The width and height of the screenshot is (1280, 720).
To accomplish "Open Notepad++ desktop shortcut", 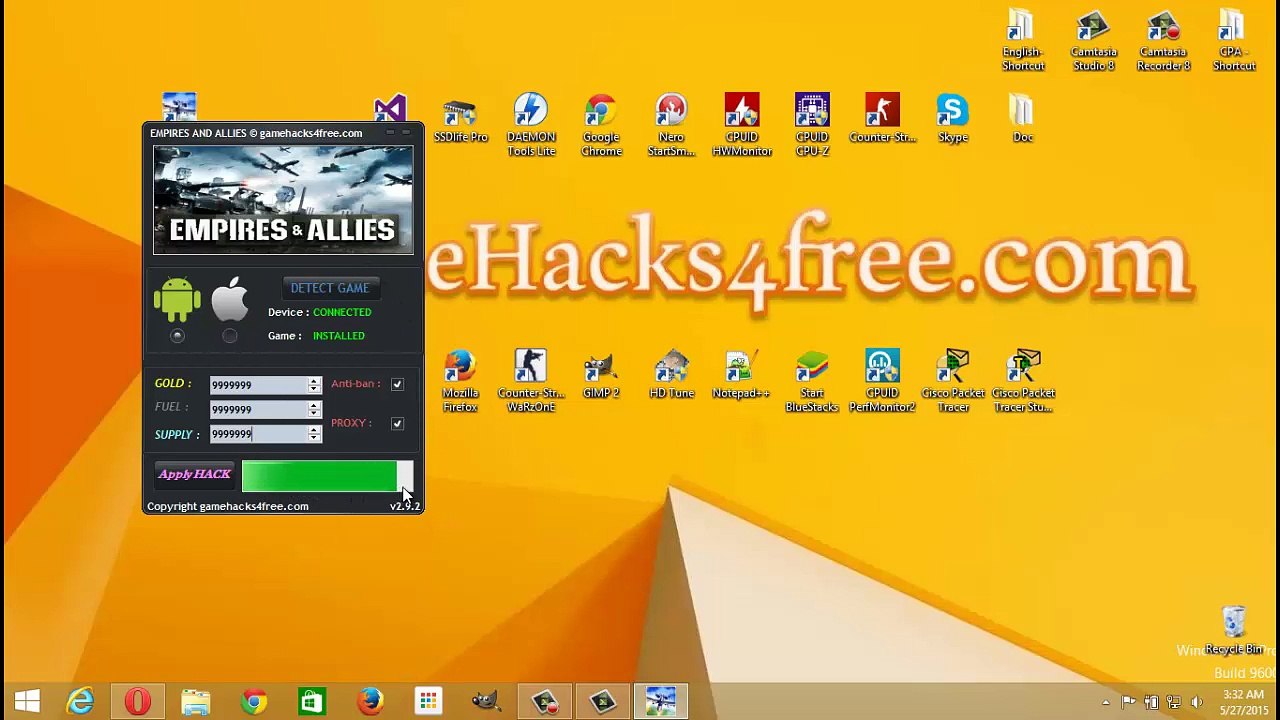I will click(741, 375).
